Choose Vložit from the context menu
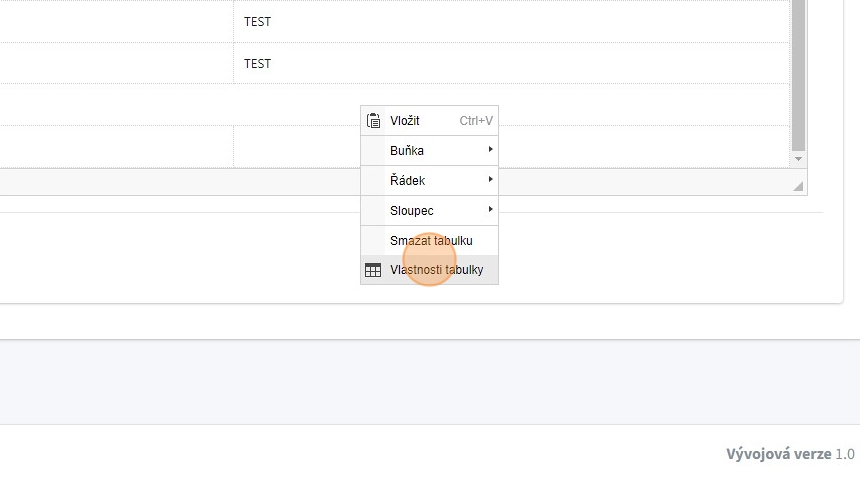This screenshot has width=860, height=481. 405,121
